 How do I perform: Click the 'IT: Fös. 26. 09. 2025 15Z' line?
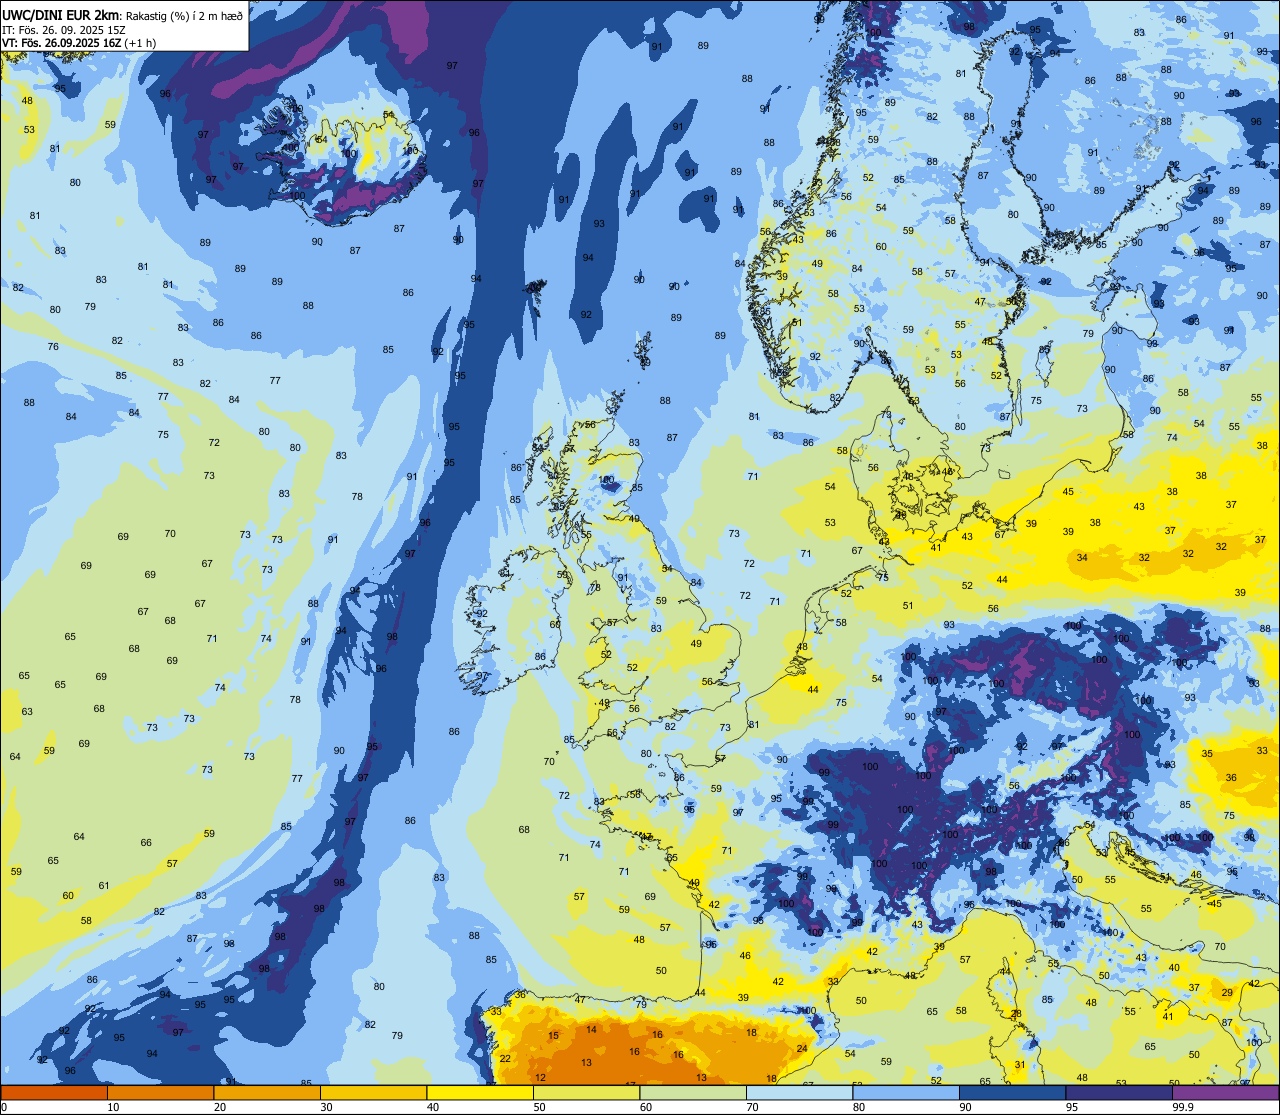(x=63, y=29)
